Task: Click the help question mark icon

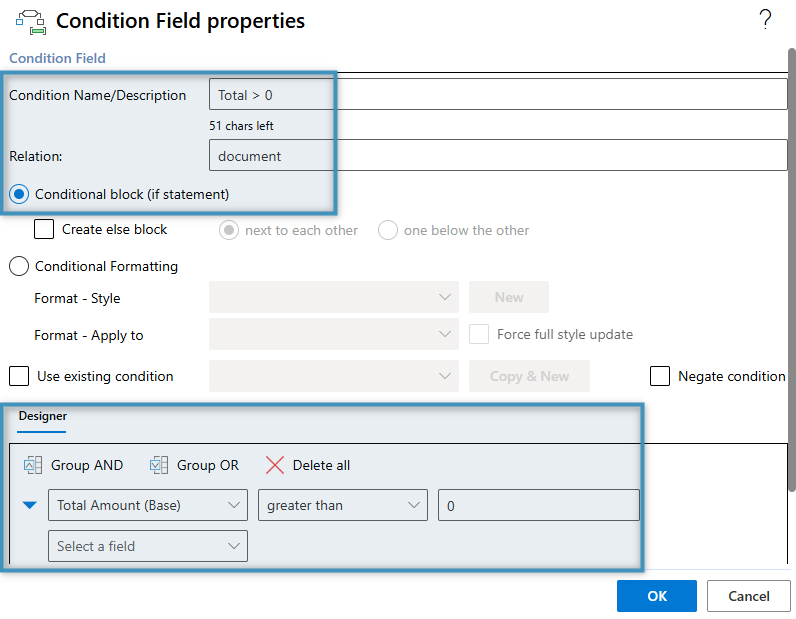Action: pos(765,20)
